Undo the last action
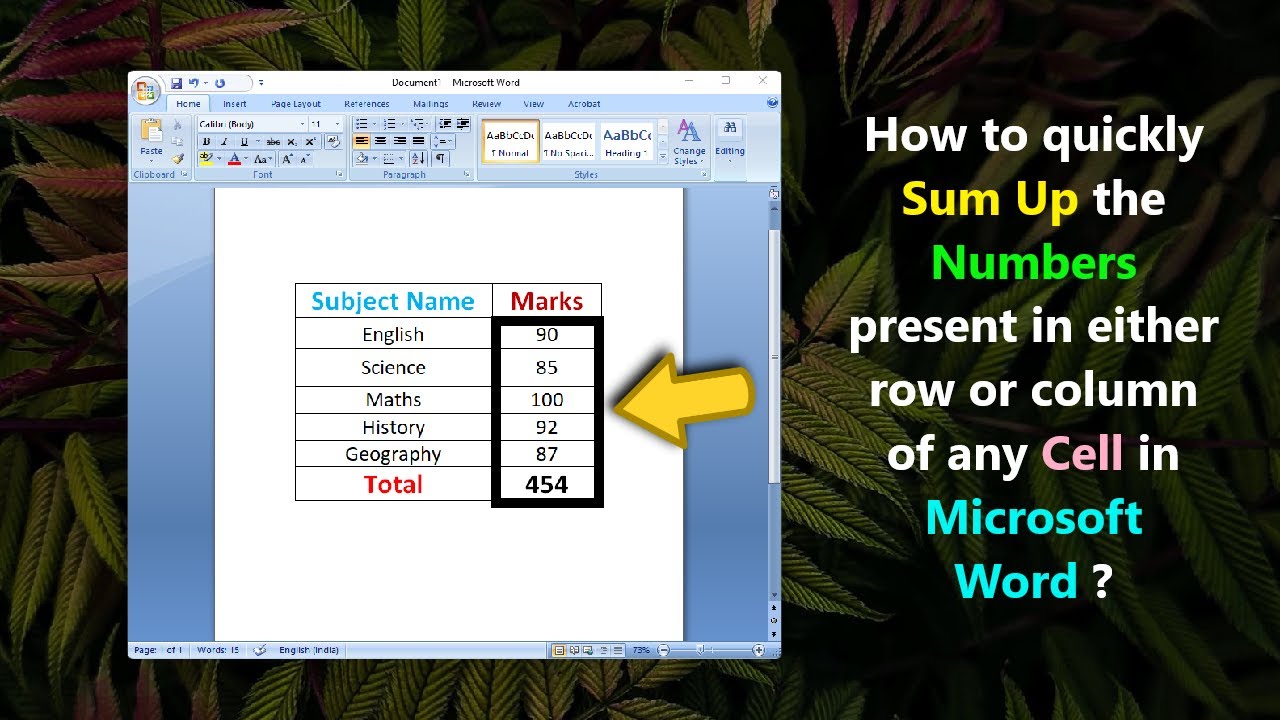This screenshot has height=720, width=1280. [x=193, y=83]
